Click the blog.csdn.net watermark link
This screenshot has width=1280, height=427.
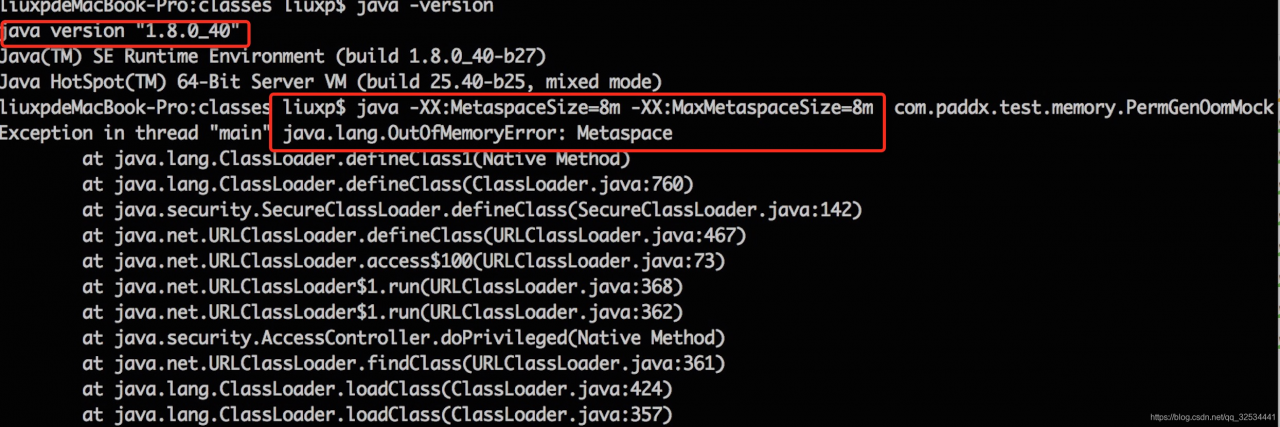coord(1211,416)
